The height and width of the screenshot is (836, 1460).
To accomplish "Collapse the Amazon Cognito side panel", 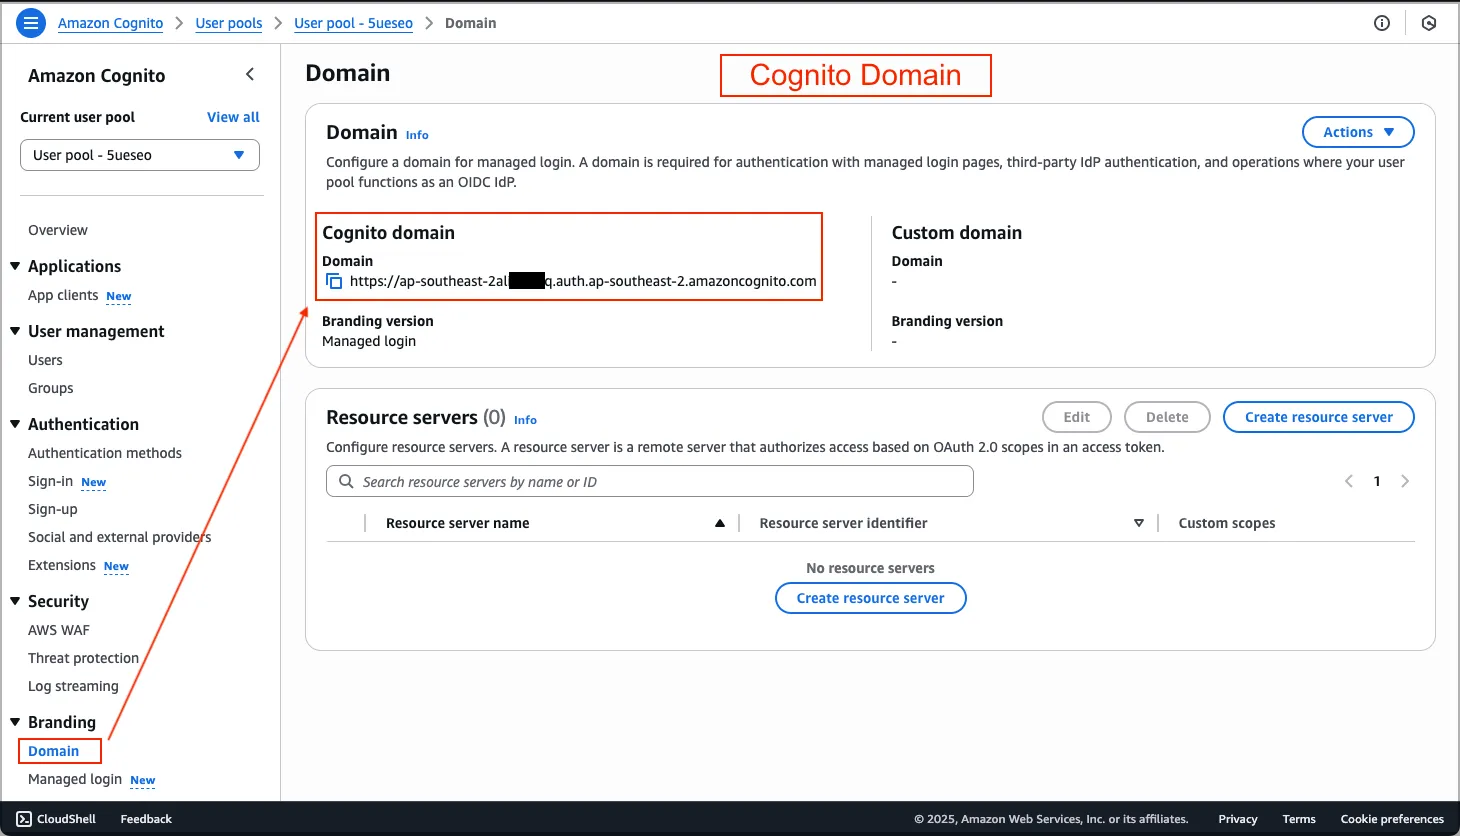I will coord(250,74).
